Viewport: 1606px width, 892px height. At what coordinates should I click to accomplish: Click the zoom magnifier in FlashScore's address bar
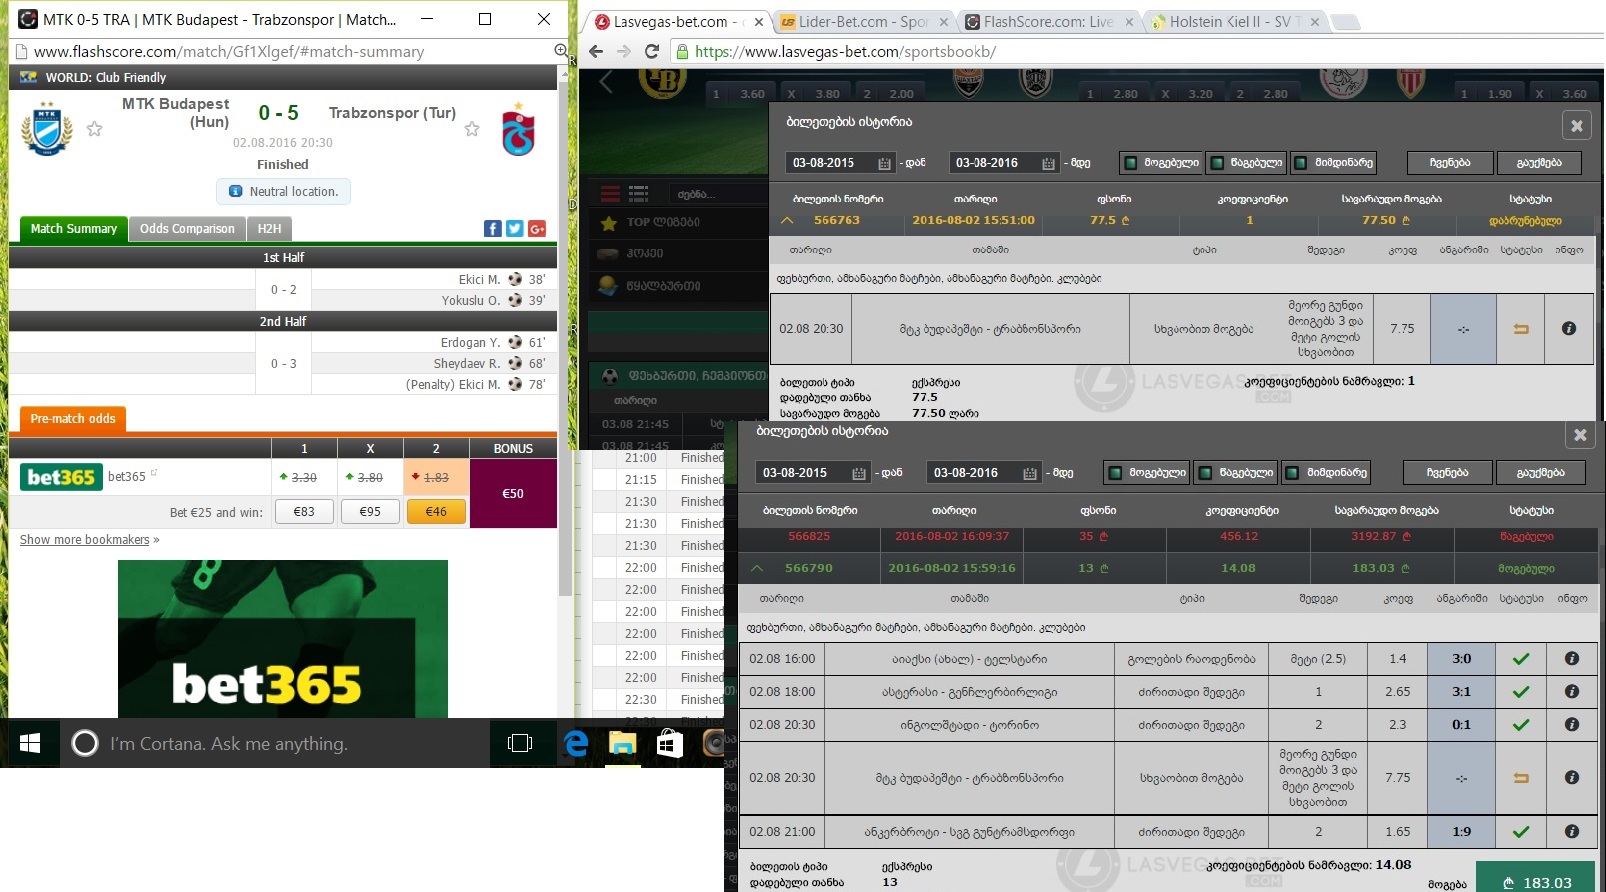(561, 51)
